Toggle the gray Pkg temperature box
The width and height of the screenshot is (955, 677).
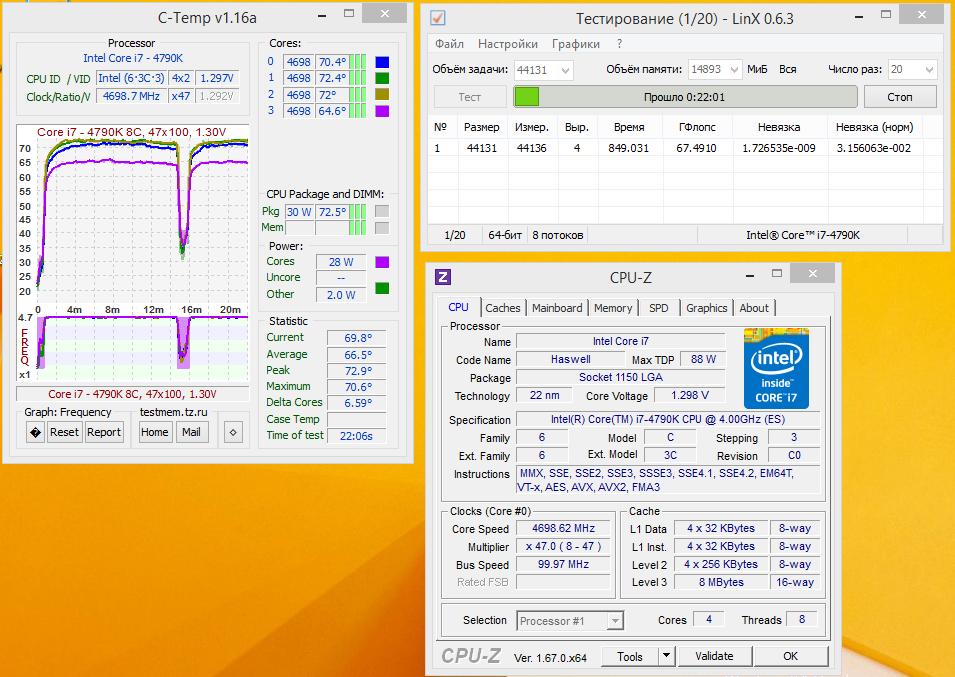coord(381,212)
